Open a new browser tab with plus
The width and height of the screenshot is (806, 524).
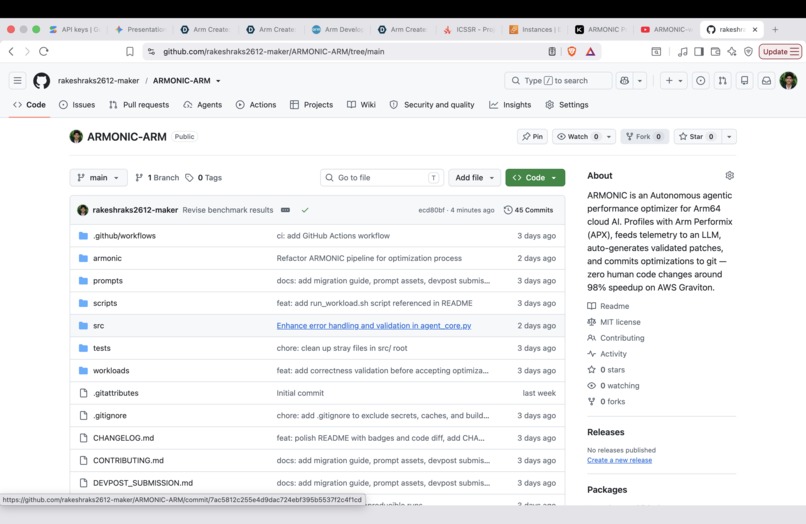[775, 29]
